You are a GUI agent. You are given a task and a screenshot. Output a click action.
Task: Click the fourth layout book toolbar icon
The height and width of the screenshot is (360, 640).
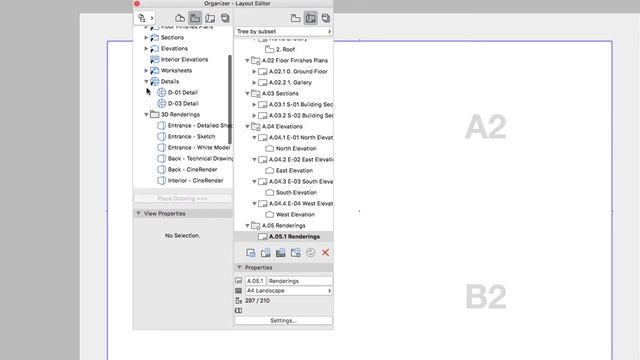point(296,253)
